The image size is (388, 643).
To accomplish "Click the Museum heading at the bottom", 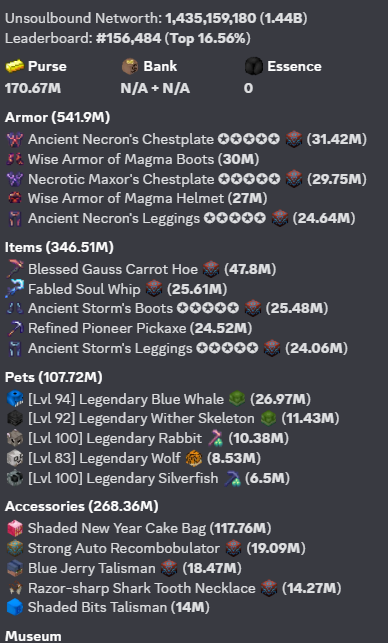I will pyautogui.click(x=33, y=636).
